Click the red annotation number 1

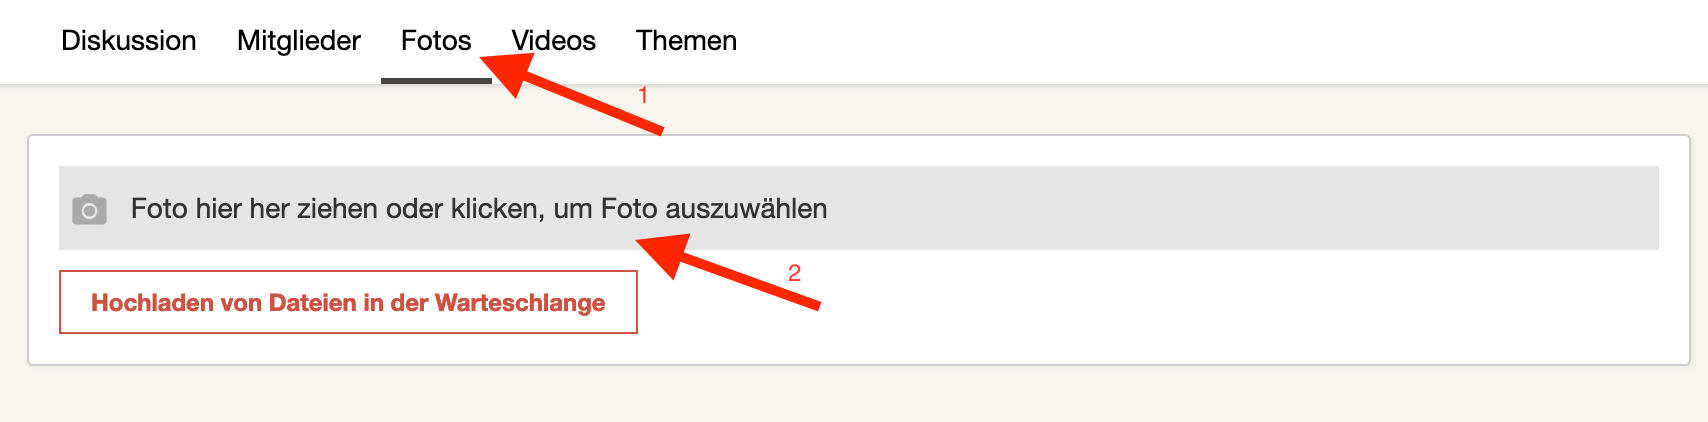click(643, 95)
